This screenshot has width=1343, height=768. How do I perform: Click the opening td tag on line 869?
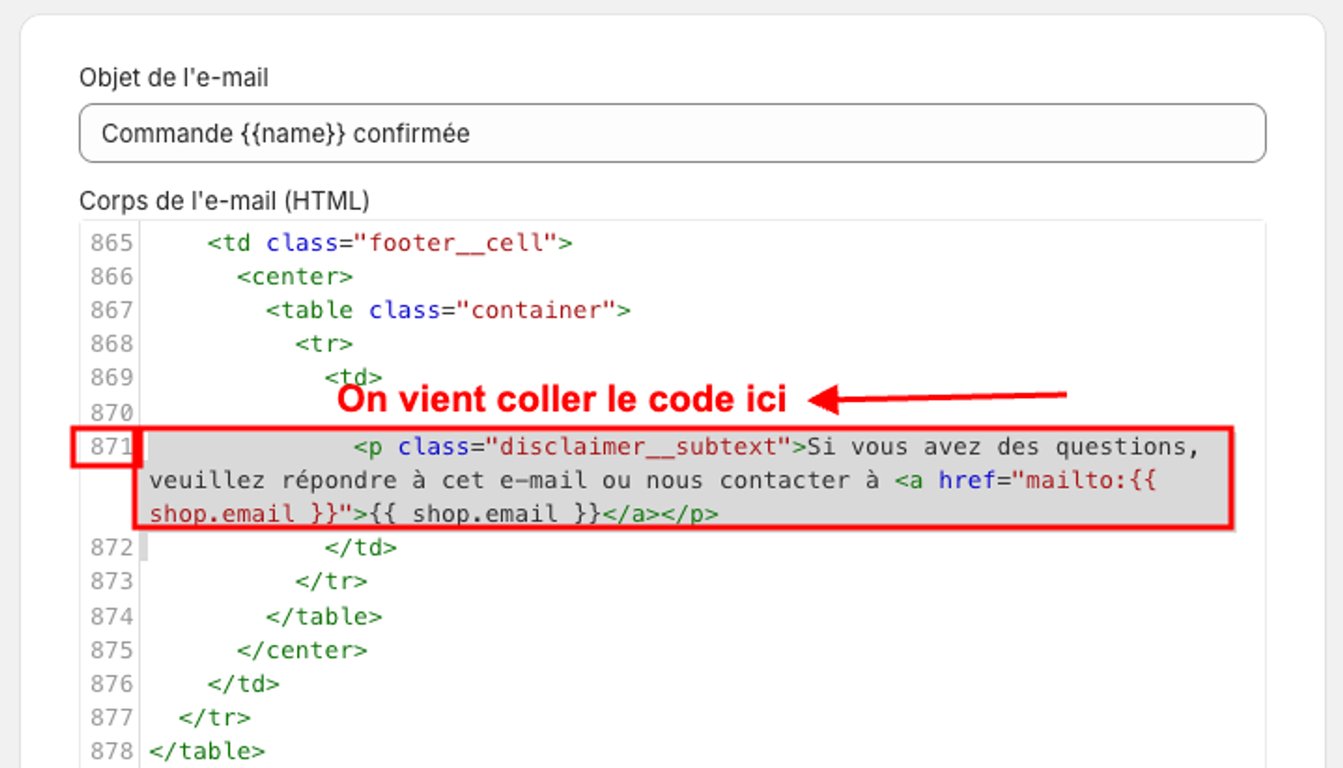tap(354, 377)
